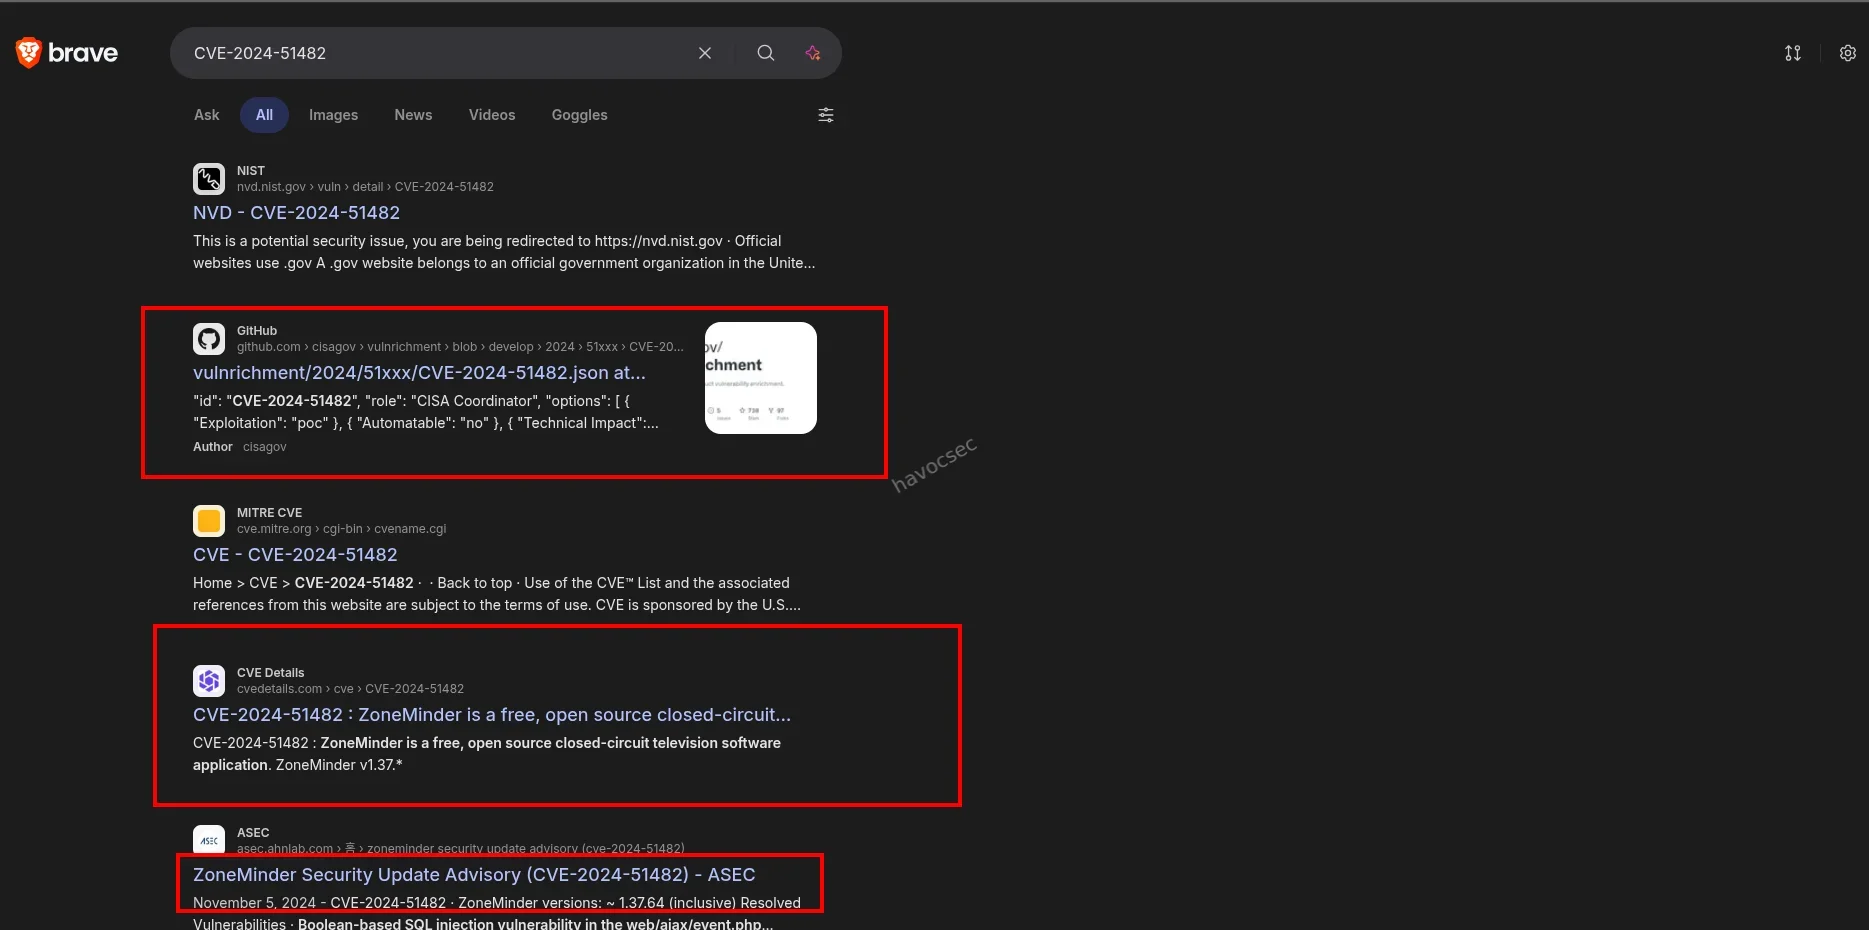
Task: Click snippet text "ZoneMinder v1.37.*"
Action: click(339, 765)
